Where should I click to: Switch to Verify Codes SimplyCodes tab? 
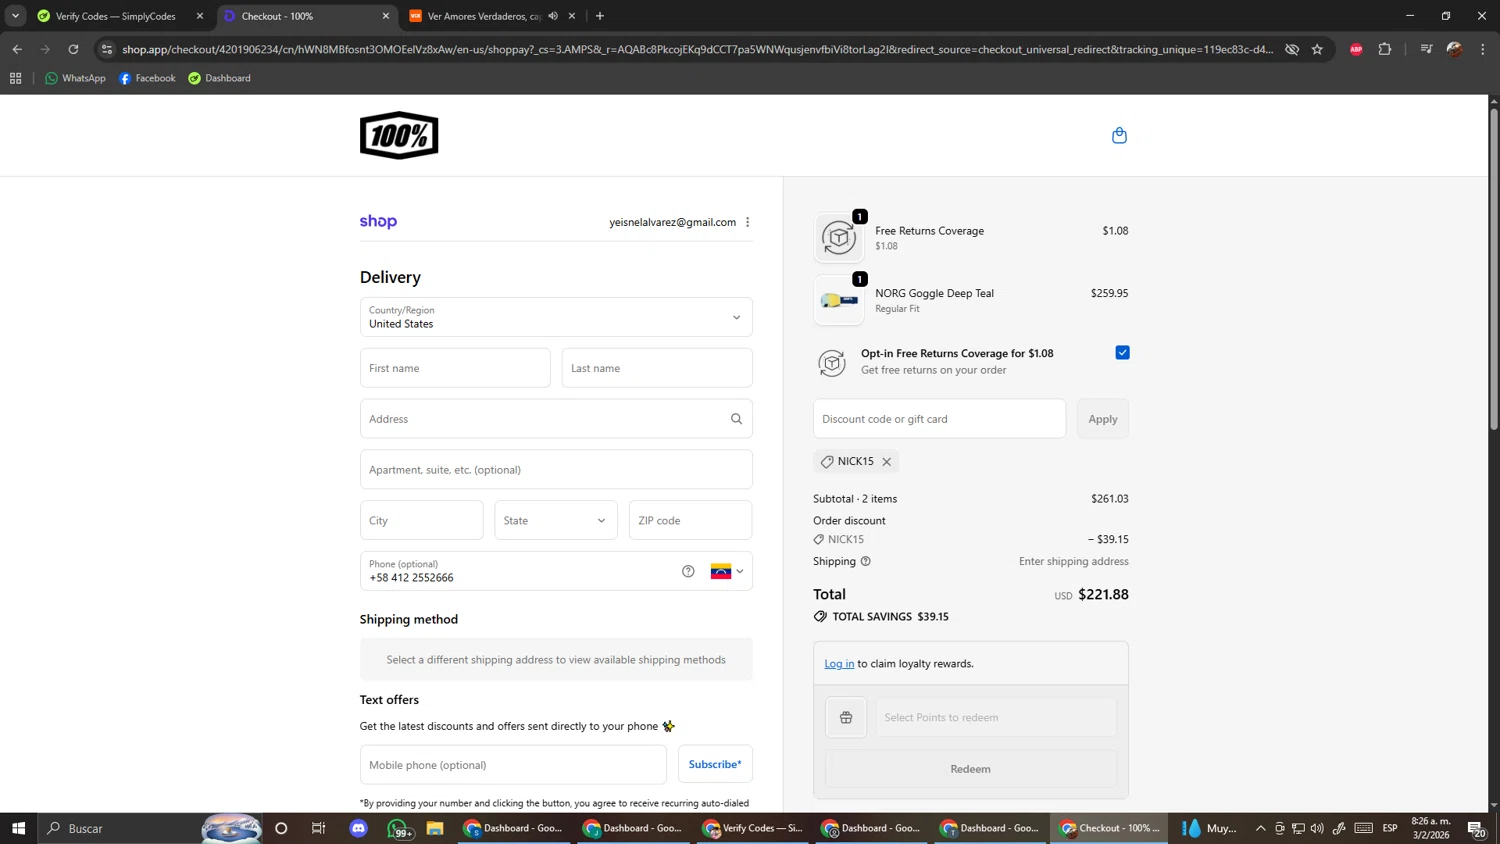tap(115, 16)
